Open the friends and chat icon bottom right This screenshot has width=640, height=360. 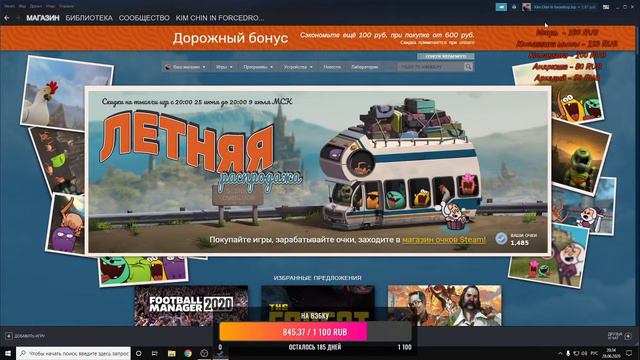click(x=628, y=336)
